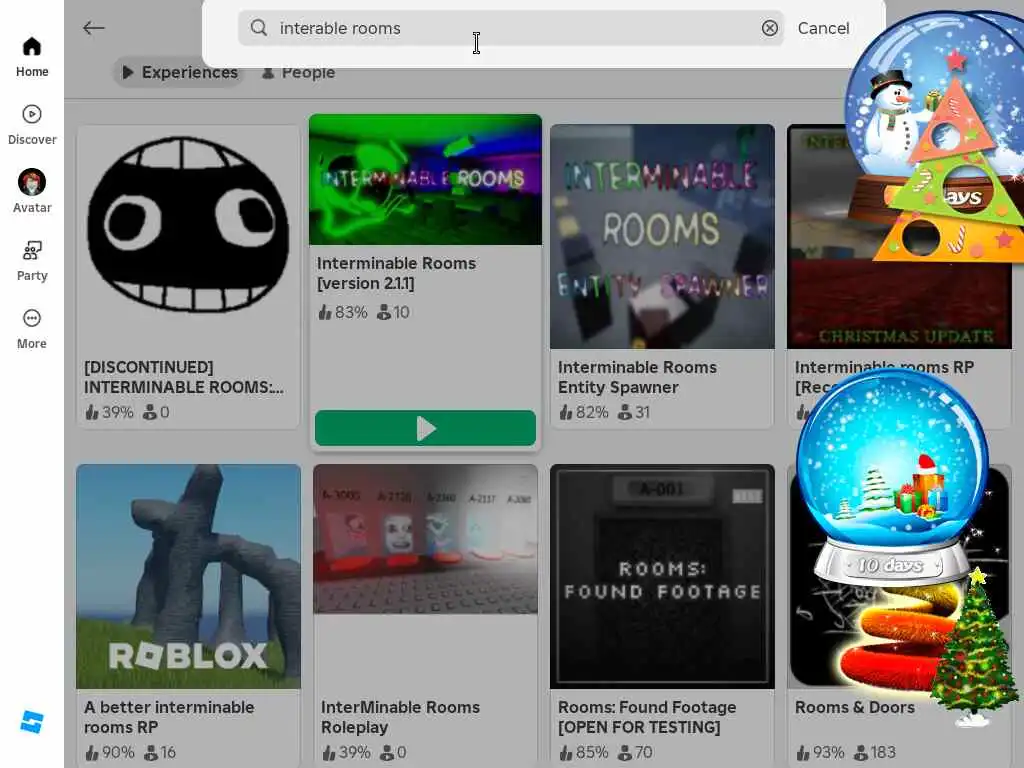This screenshot has width=1024, height=768.
Task: Click the 85% rating of Found Footage
Action: tap(583, 752)
